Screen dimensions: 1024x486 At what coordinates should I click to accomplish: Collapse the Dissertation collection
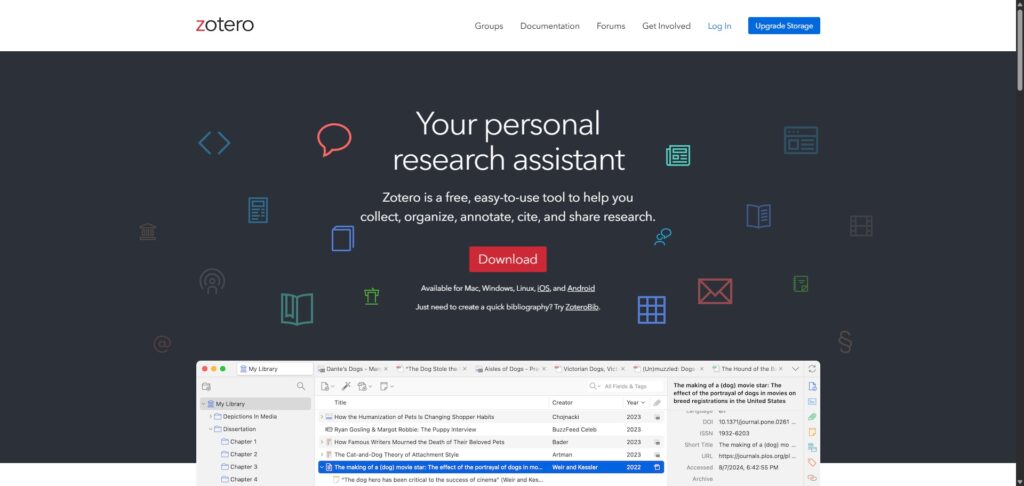point(210,429)
